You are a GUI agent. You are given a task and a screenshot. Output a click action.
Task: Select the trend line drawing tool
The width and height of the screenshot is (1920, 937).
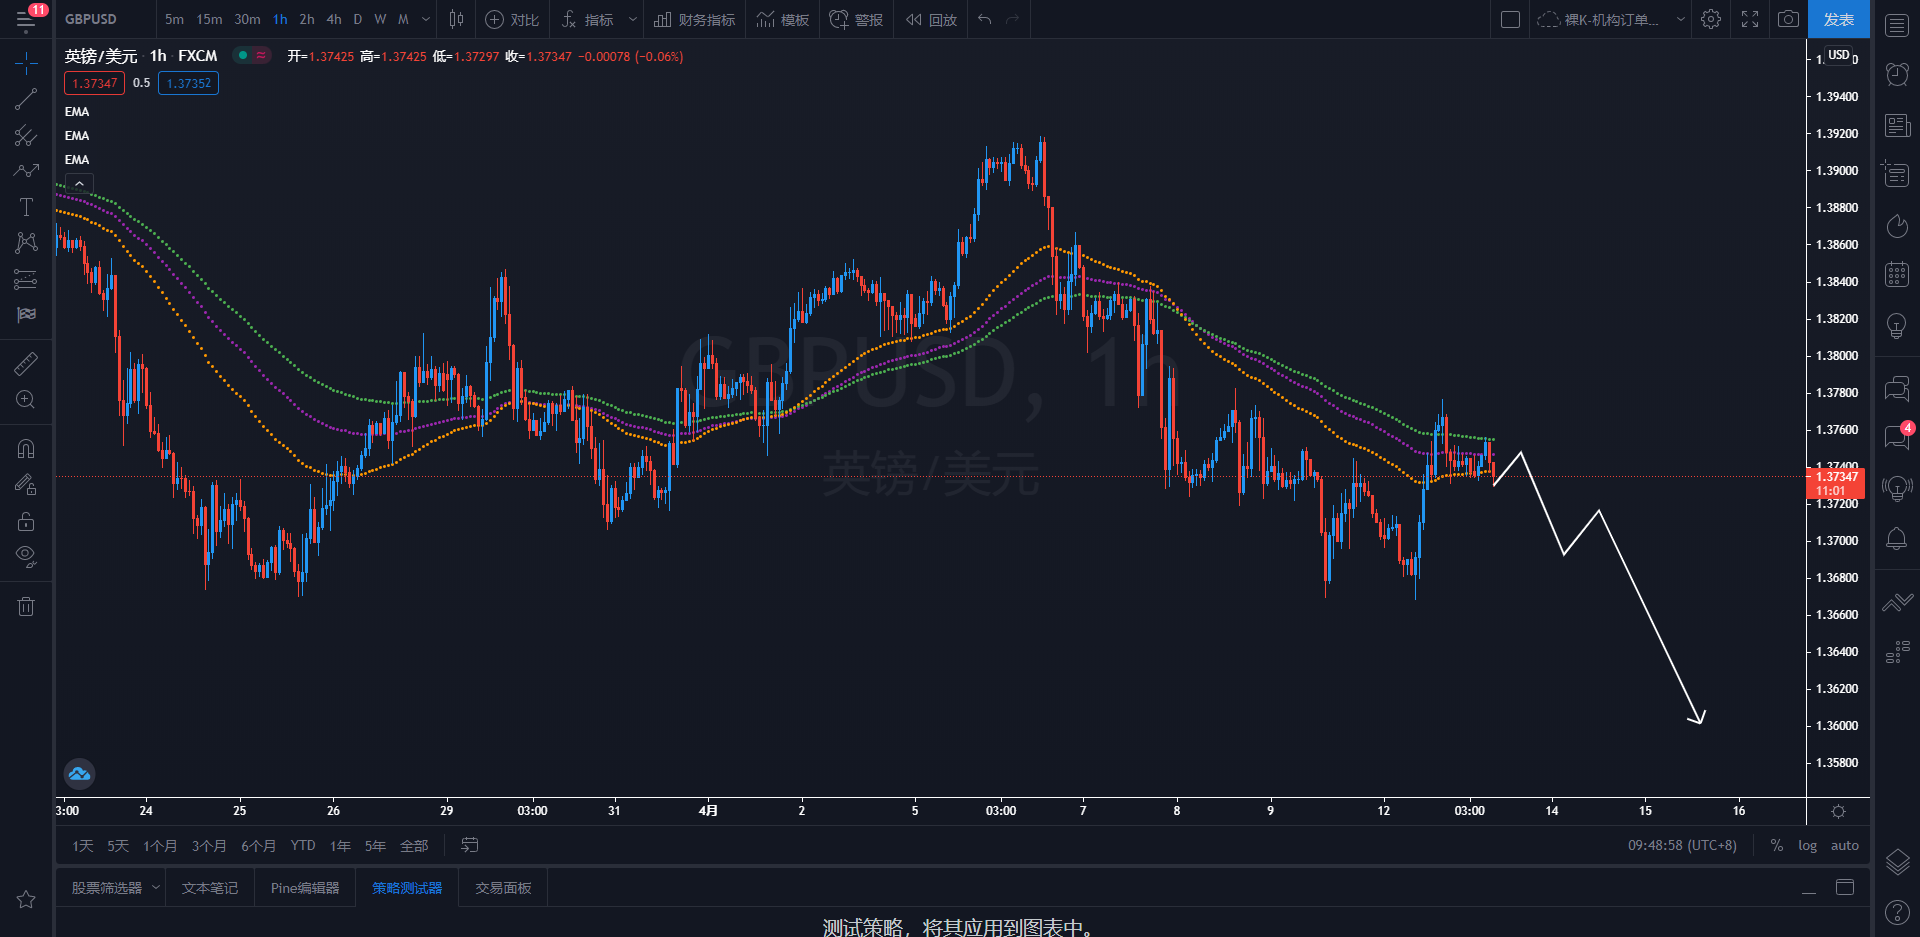coord(26,99)
